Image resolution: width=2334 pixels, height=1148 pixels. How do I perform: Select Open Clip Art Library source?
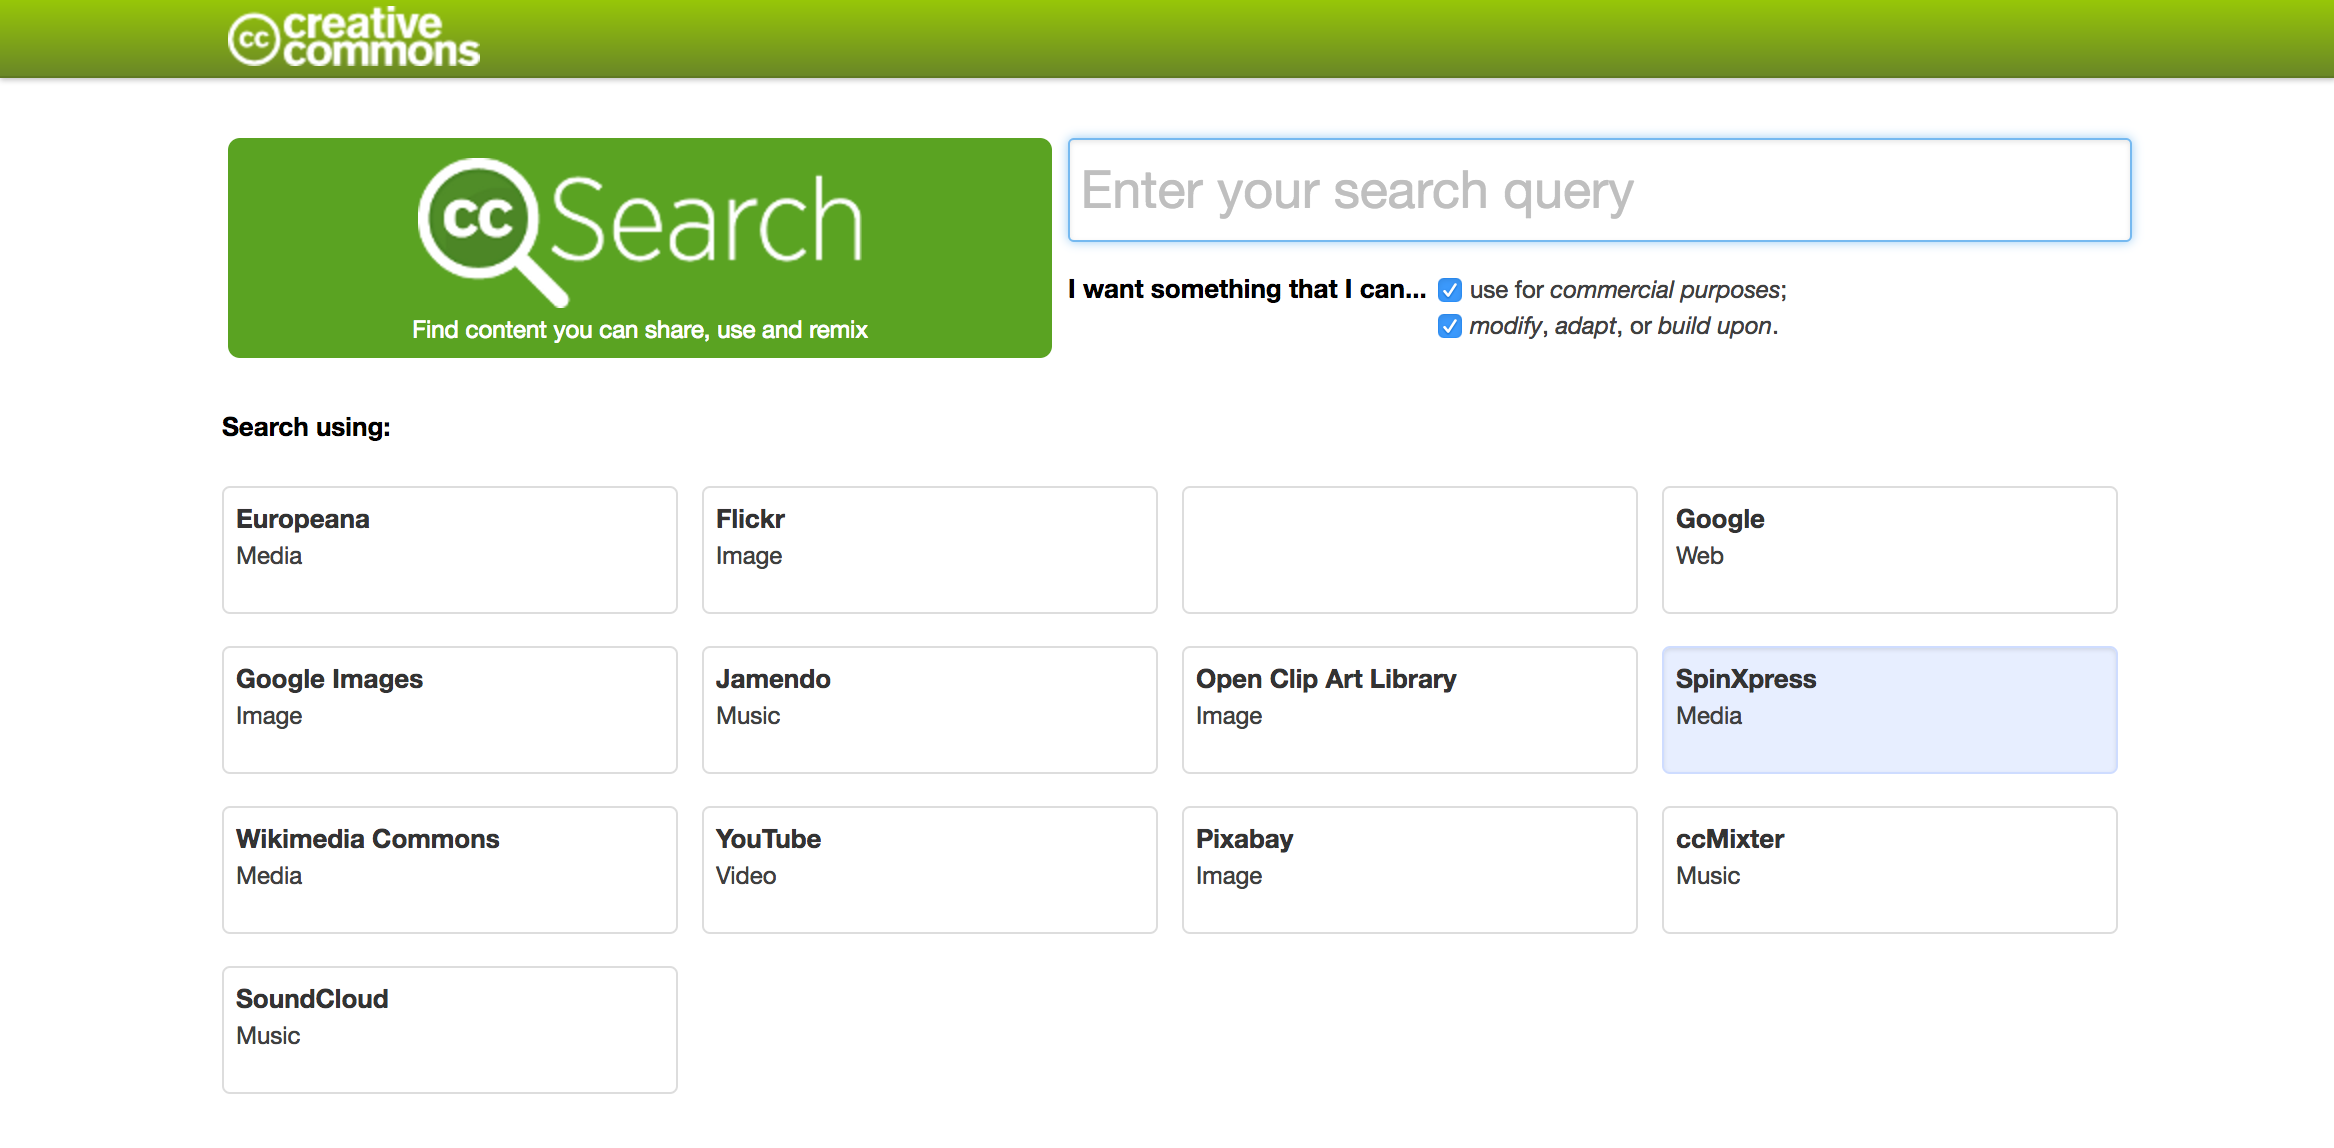[x=1410, y=710]
